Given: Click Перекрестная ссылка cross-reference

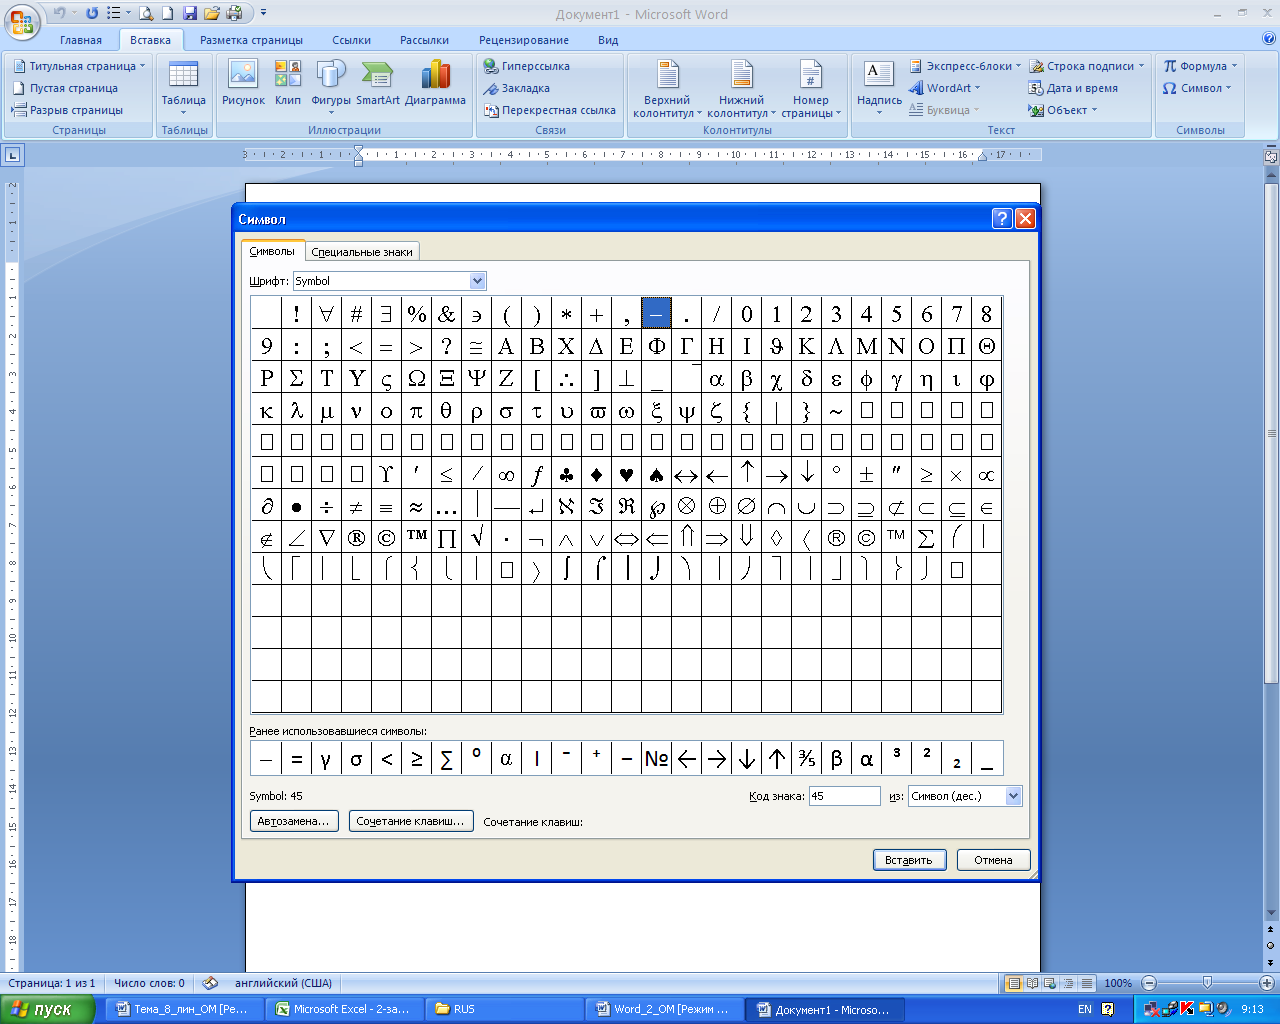Looking at the screenshot, I should (x=550, y=110).
